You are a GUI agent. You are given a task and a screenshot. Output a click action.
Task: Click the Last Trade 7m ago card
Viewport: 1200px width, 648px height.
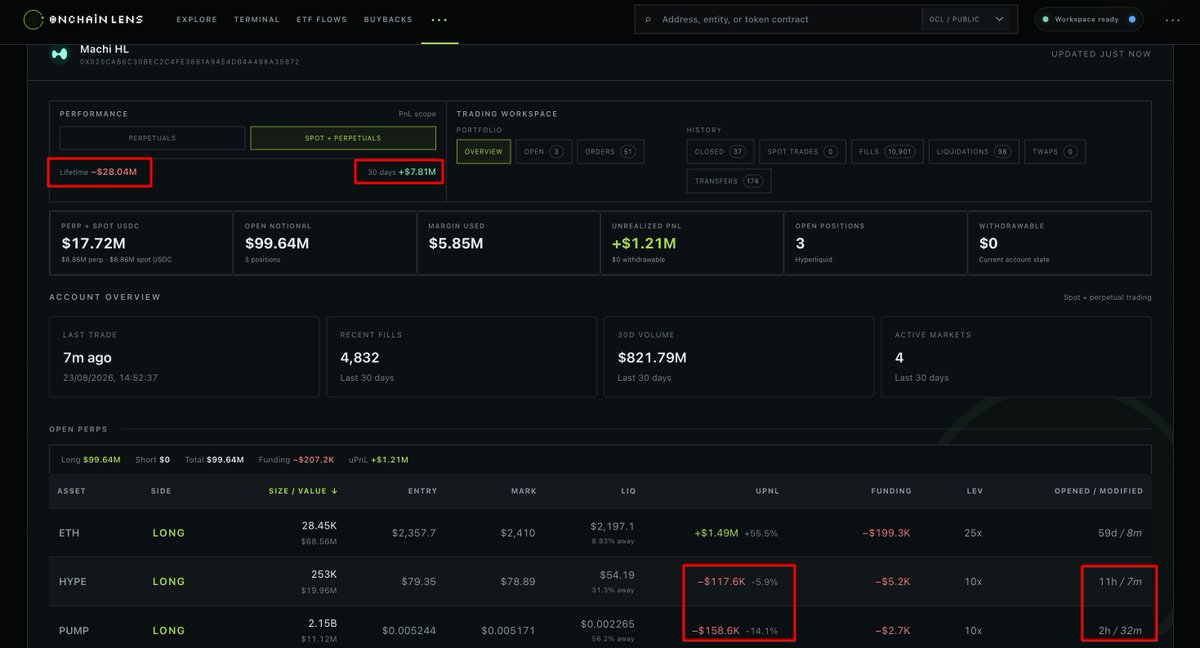pyautogui.click(x=184, y=358)
